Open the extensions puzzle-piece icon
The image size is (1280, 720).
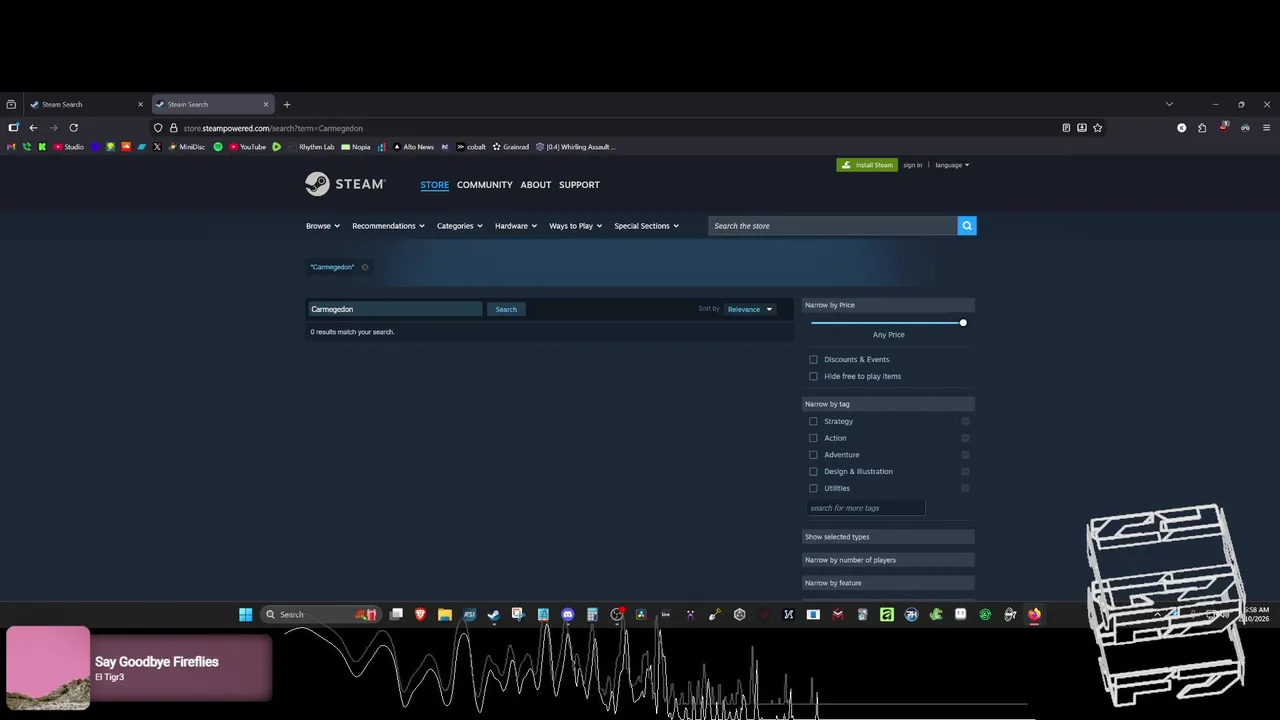coord(1202,128)
